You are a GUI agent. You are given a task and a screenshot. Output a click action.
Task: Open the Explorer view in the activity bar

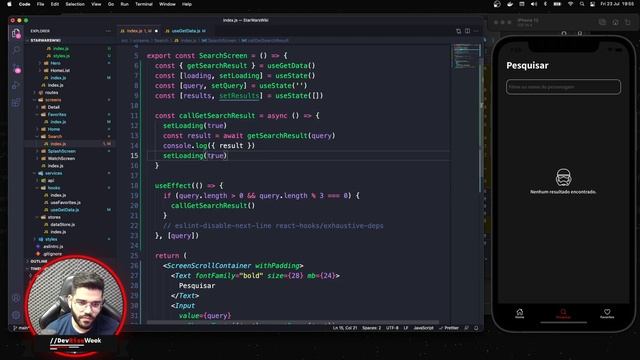(16, 33)
